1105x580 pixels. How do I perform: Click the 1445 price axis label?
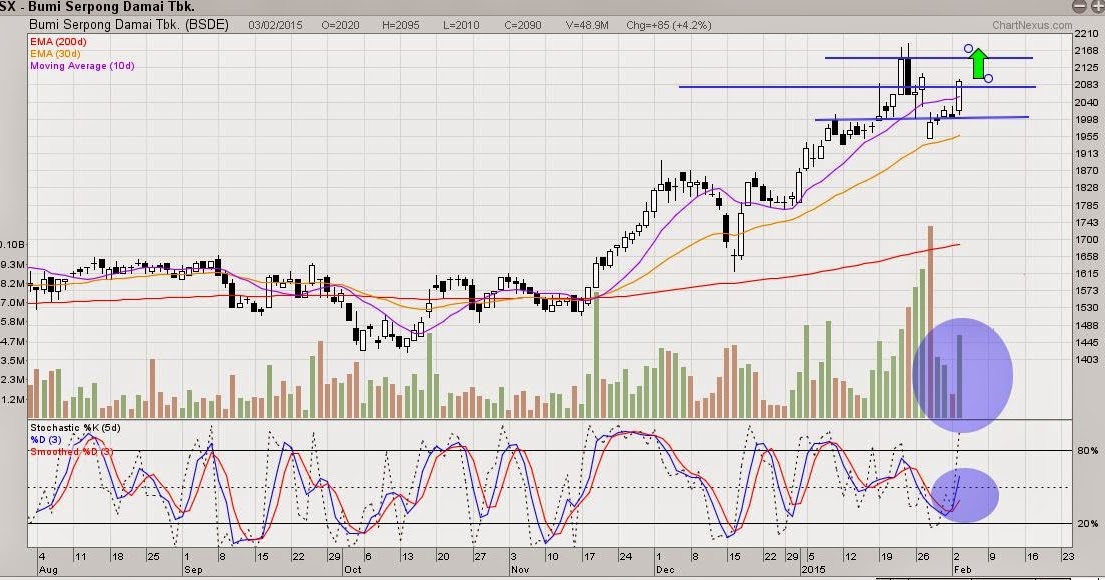coord(1087,342)
